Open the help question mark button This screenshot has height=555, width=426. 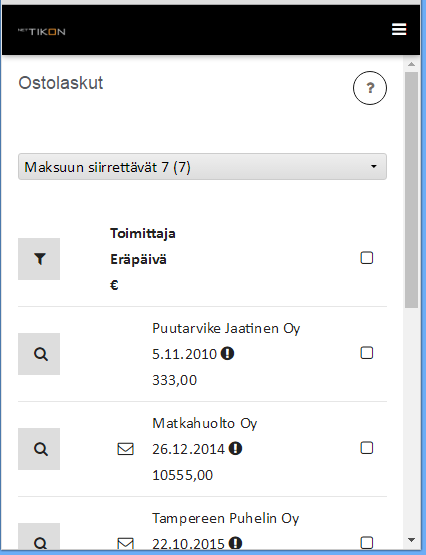[370, 88]
